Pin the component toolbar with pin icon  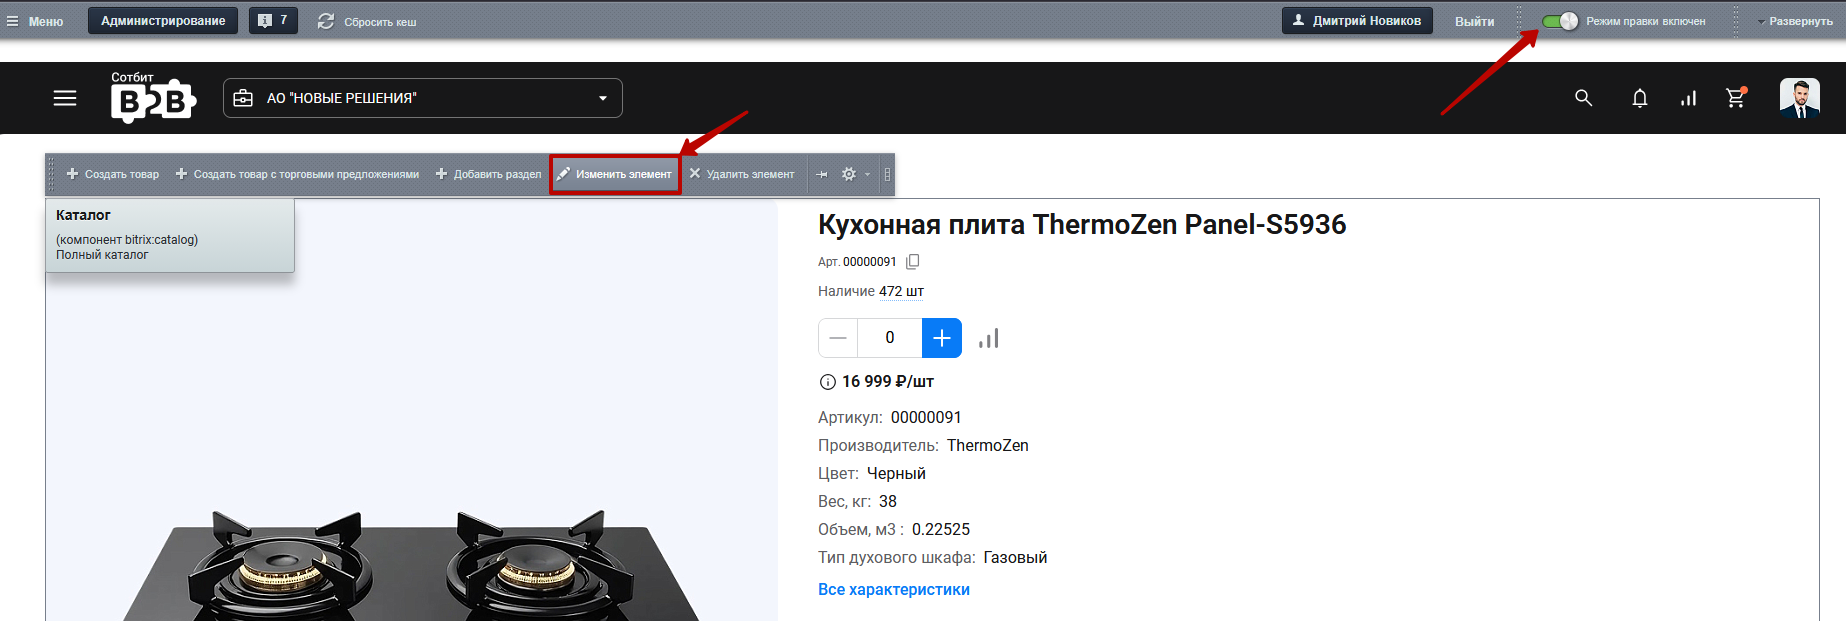[x=822, y=174]
